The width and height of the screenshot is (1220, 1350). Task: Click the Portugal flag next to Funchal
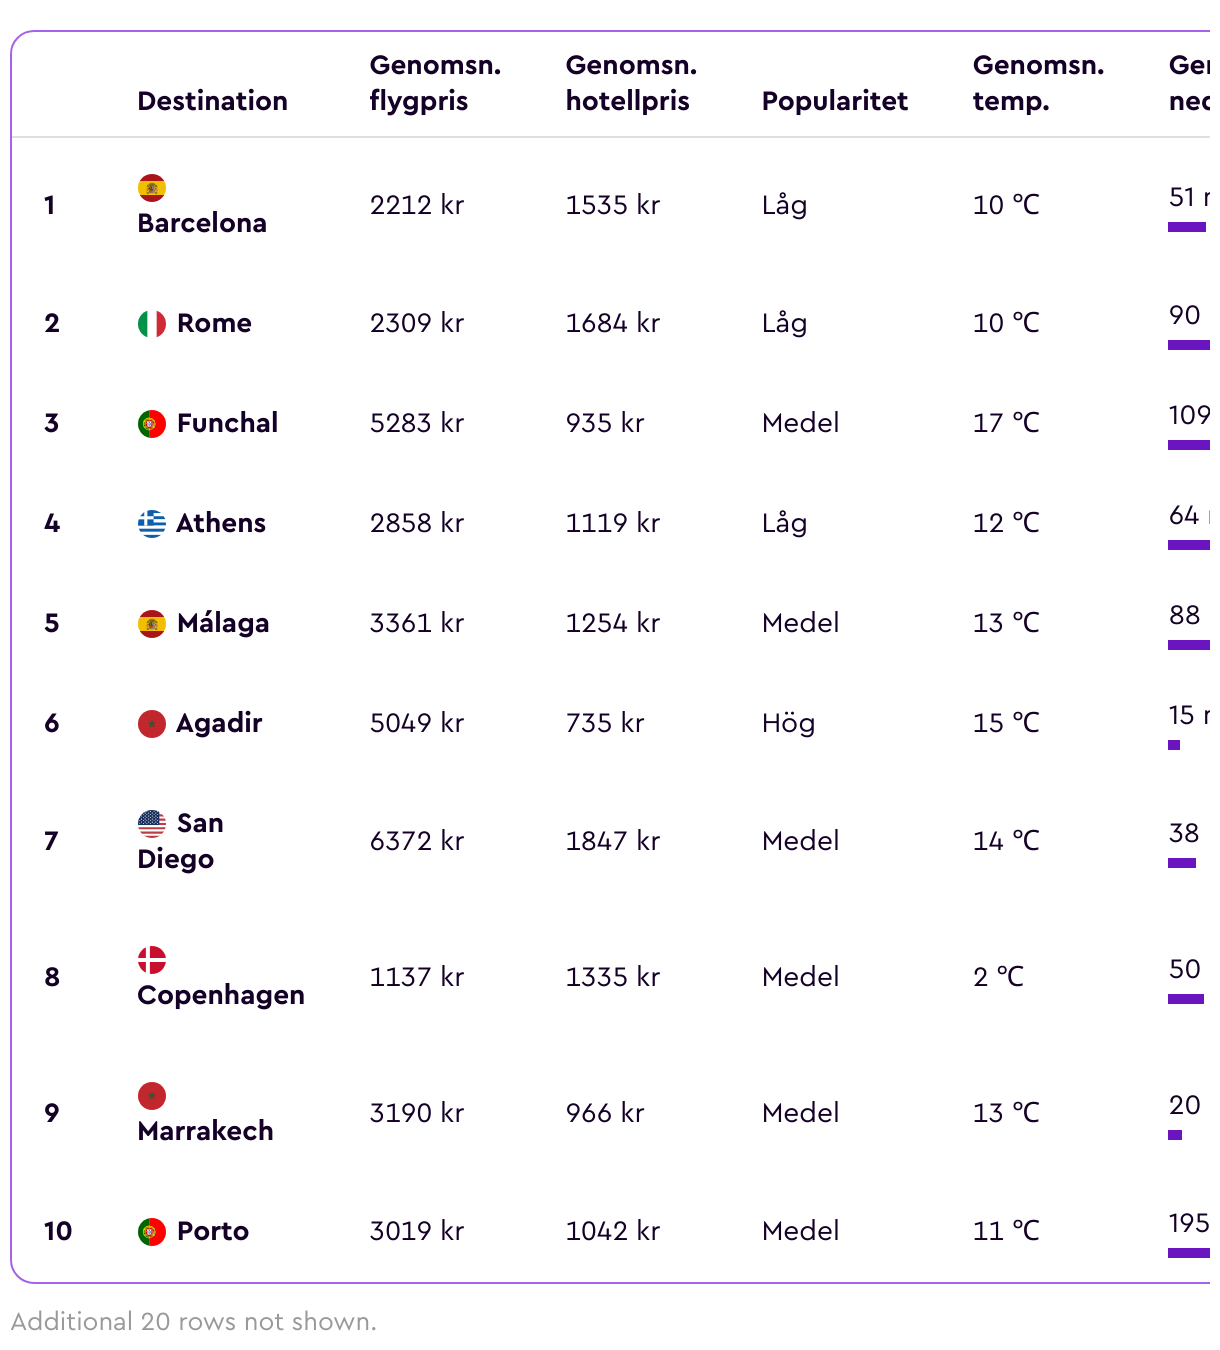152,424
